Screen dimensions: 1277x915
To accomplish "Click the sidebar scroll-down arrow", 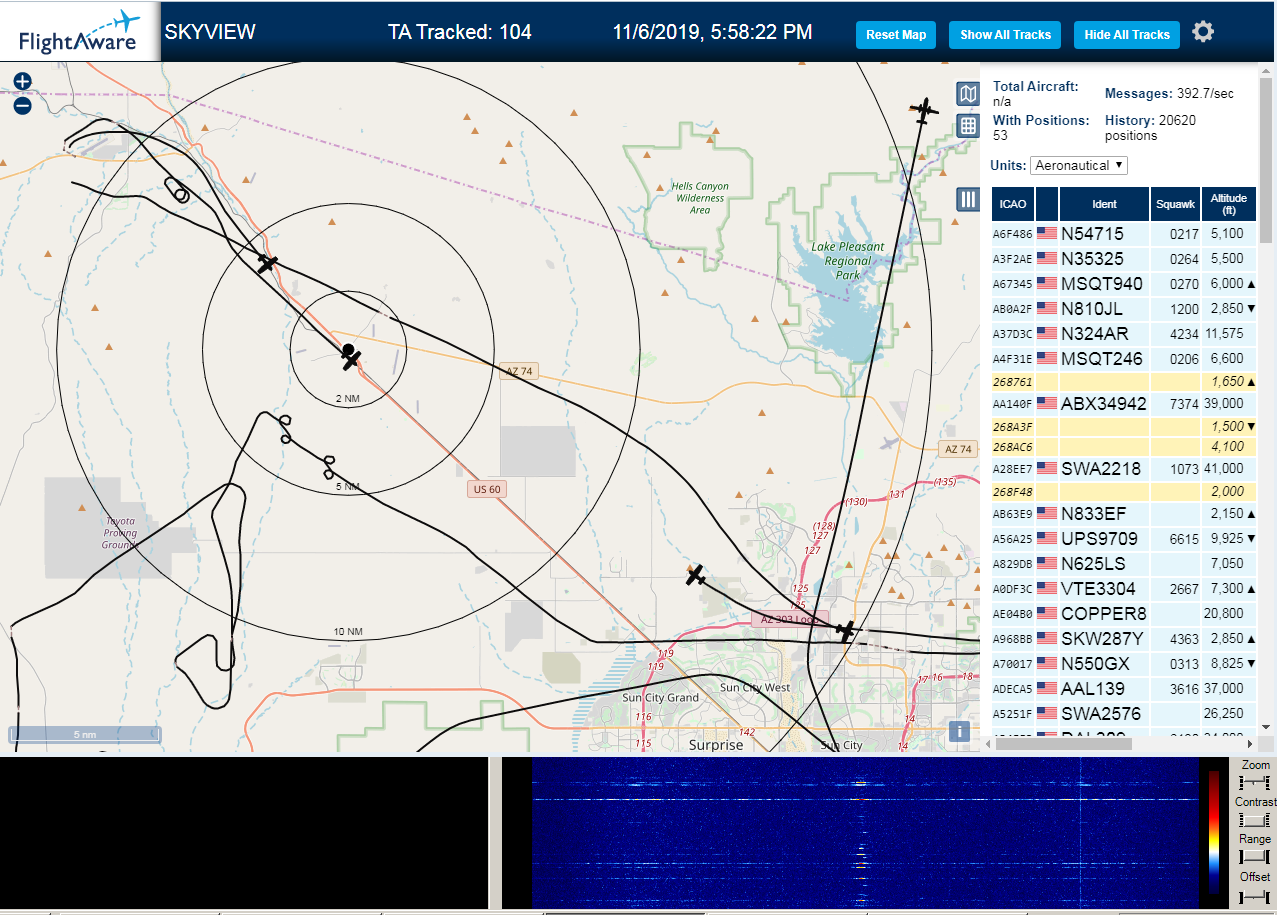I will pos(1266,727).
